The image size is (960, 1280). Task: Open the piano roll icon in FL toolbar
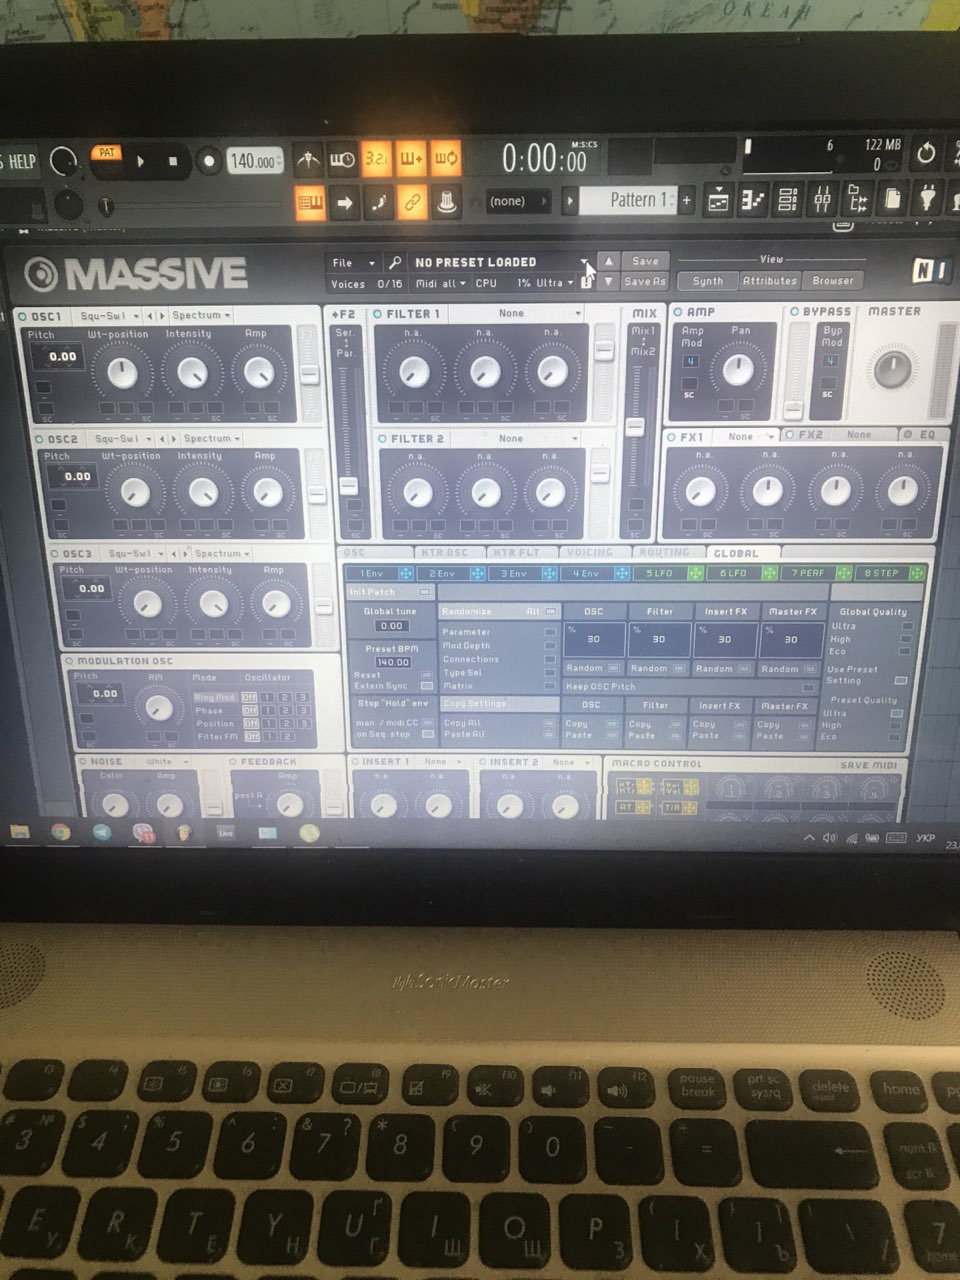point(752,200)
